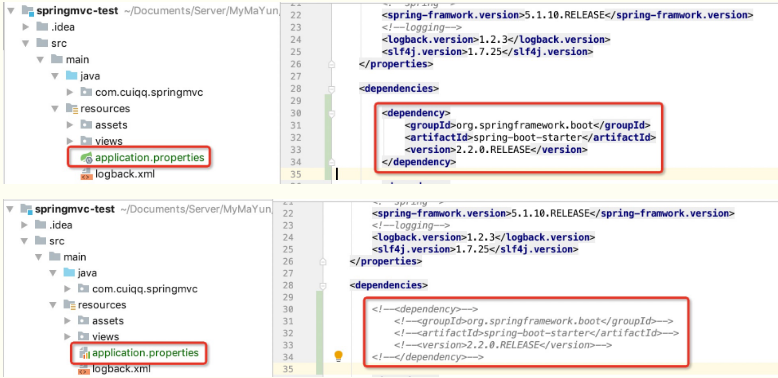Collapse the springmvc-test root in upper tree

(12, 11)
